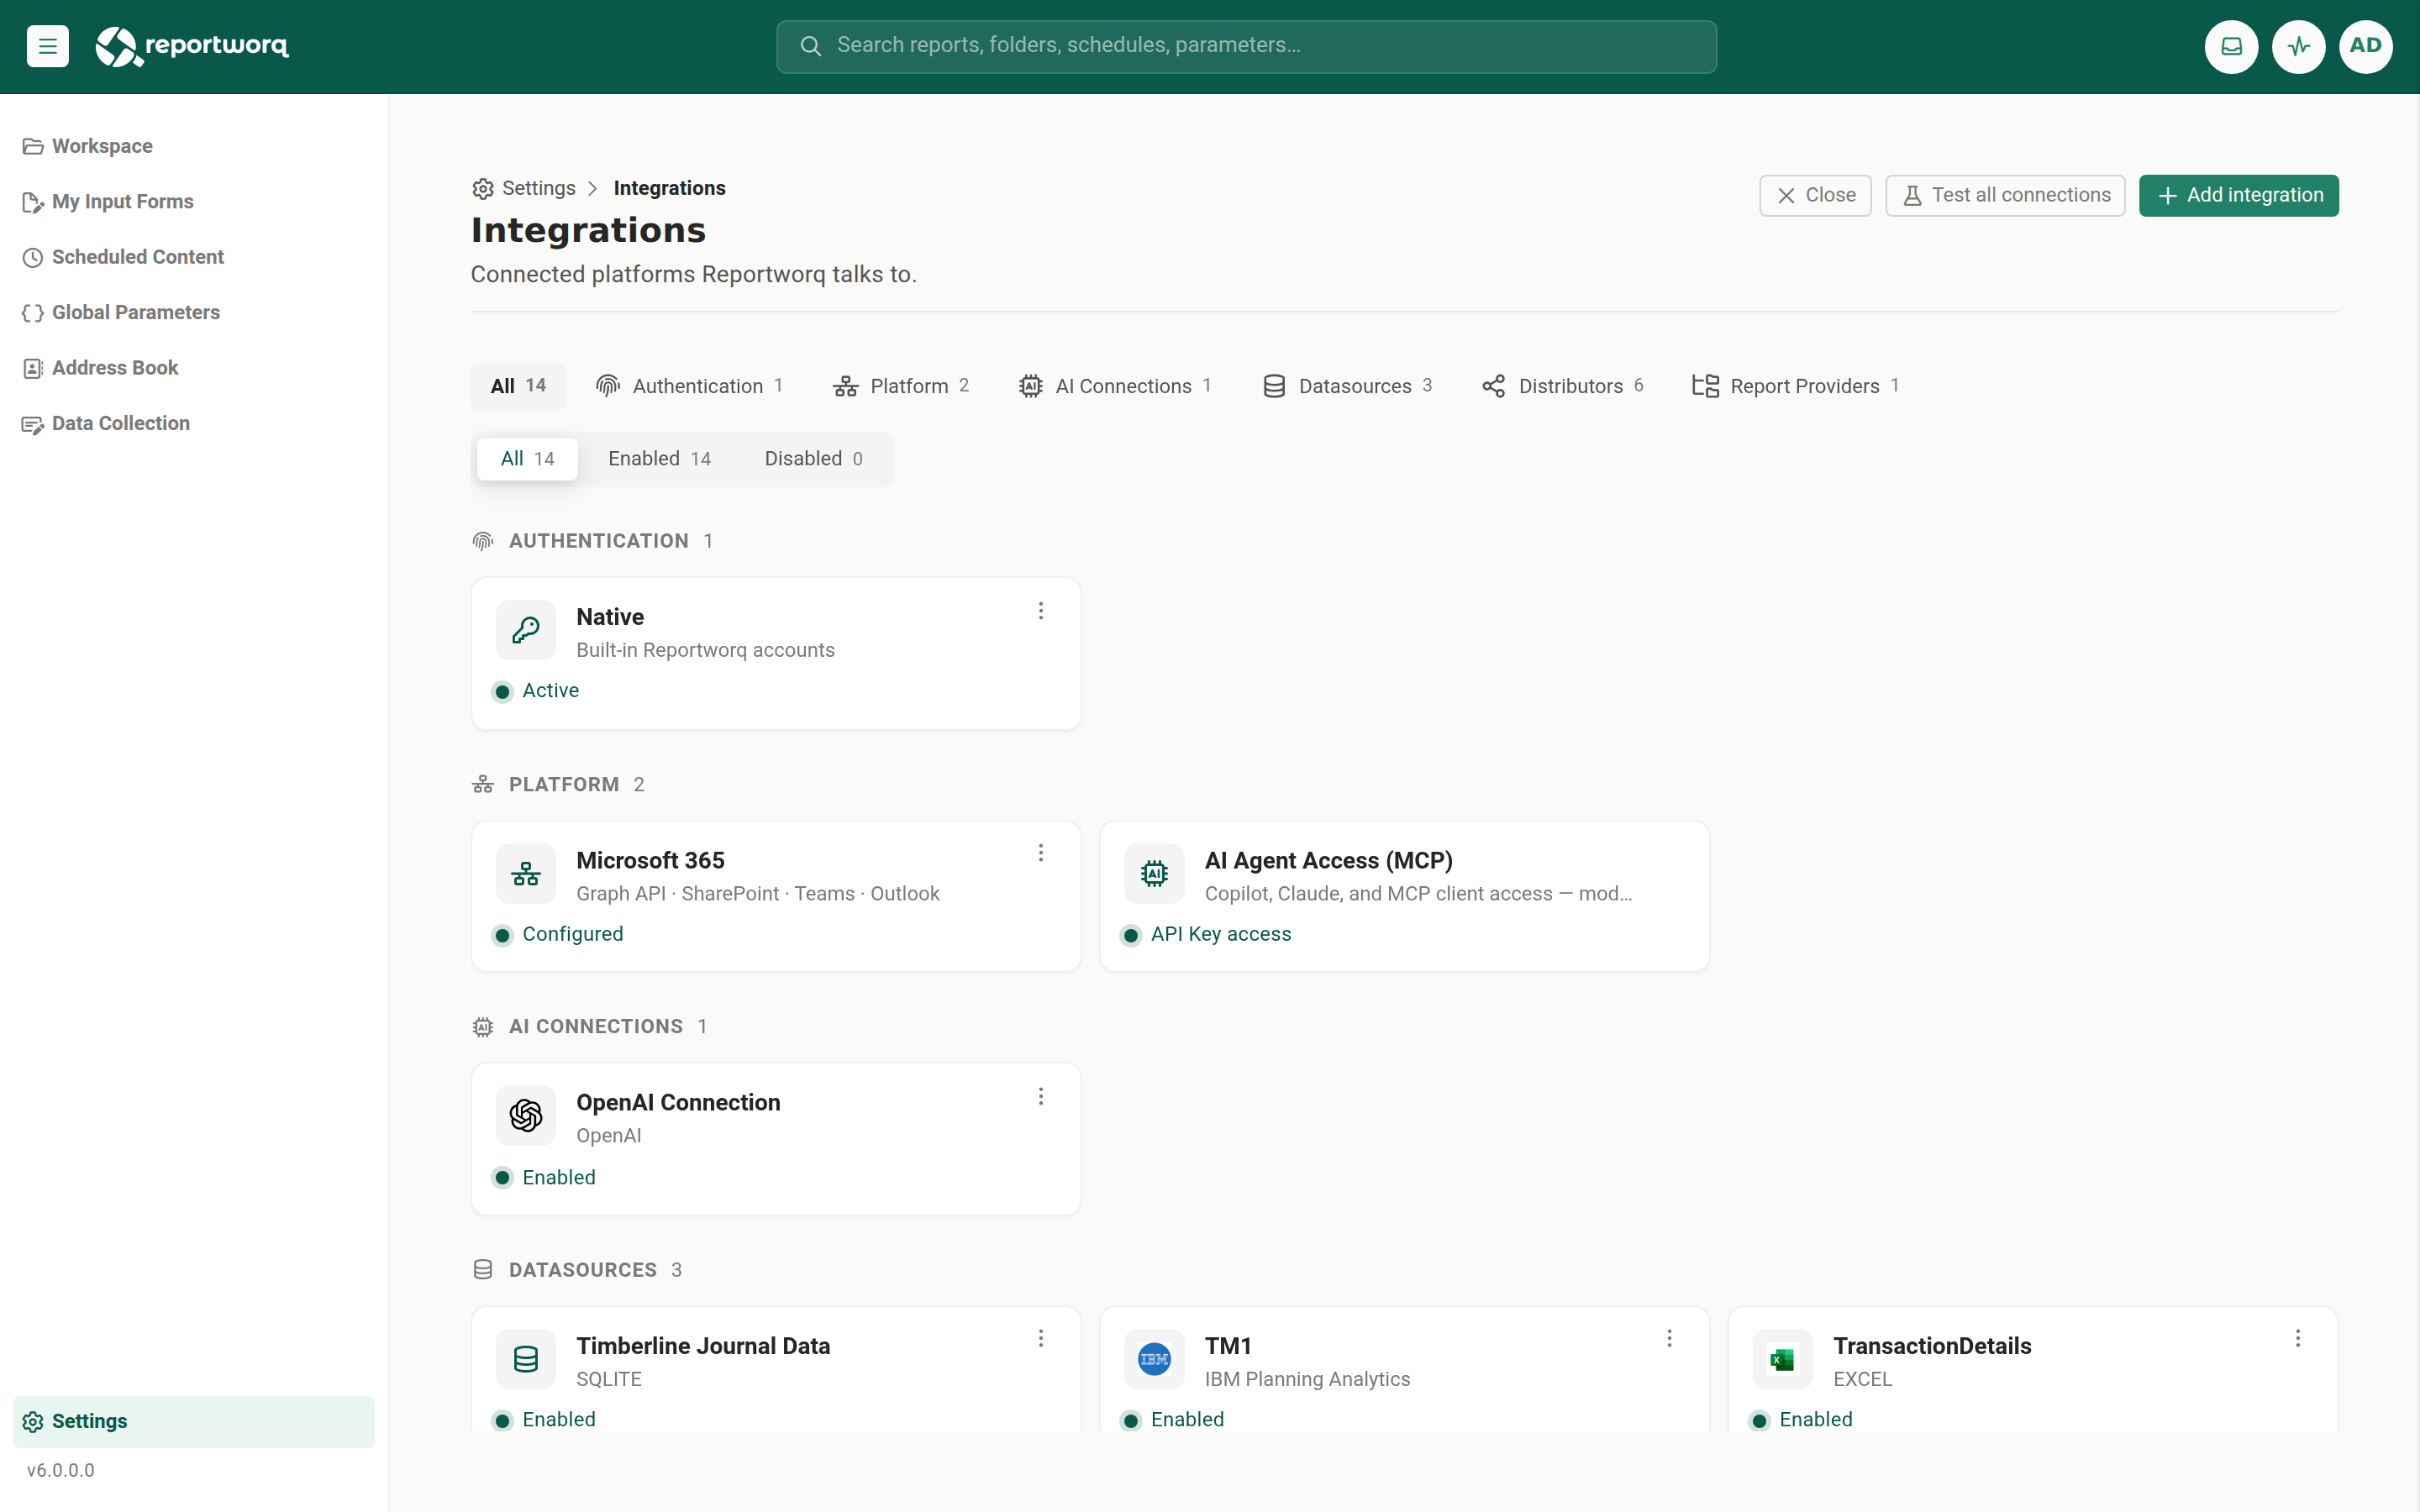The width and height of the screenshot is (2420, 1512).
Task: Switch to the Distributors tab
Action: click(x=1563, y=386)
